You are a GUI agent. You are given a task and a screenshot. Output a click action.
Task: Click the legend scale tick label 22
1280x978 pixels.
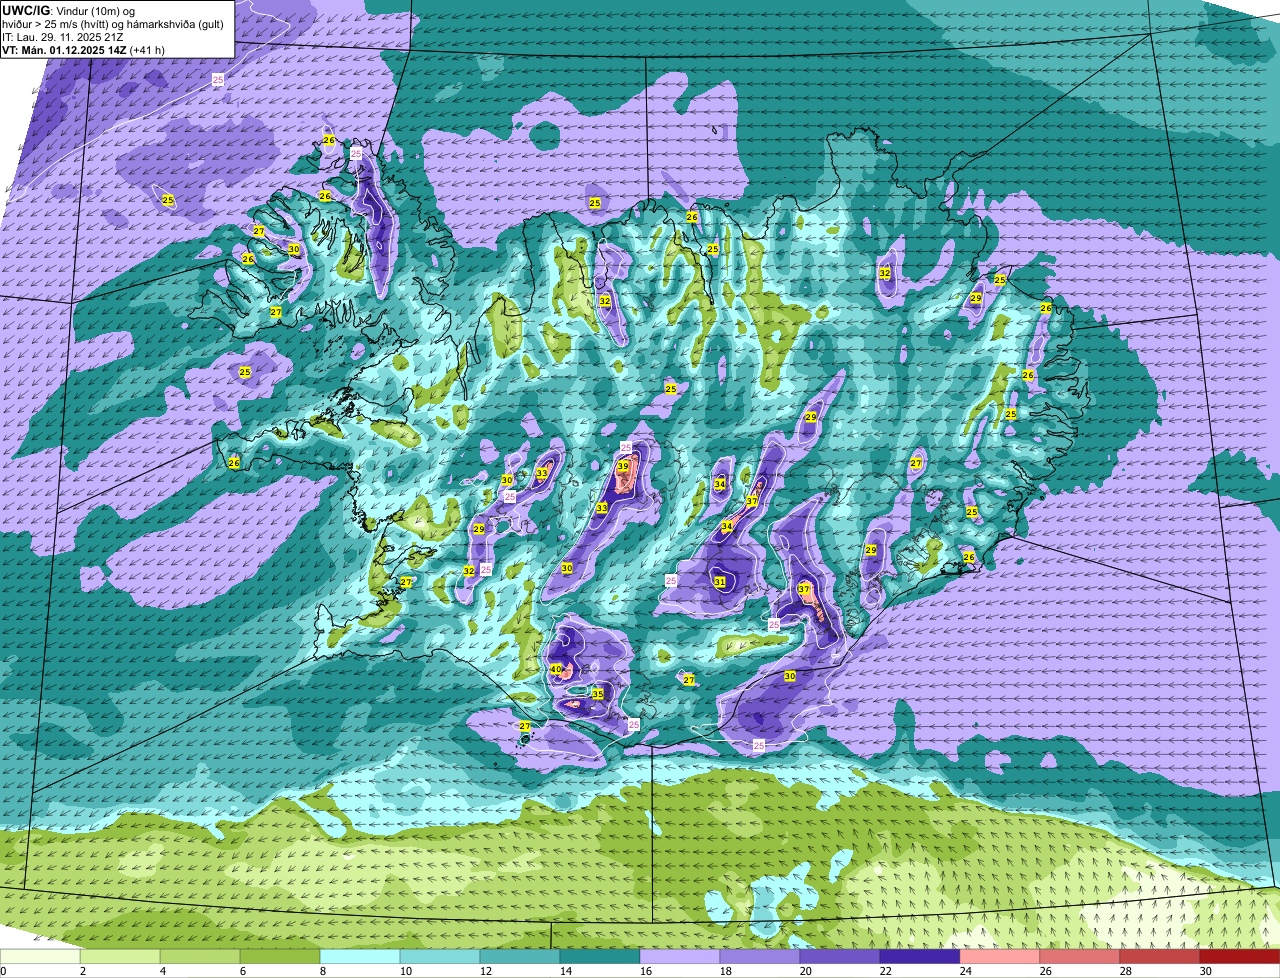tap(886, 971)
